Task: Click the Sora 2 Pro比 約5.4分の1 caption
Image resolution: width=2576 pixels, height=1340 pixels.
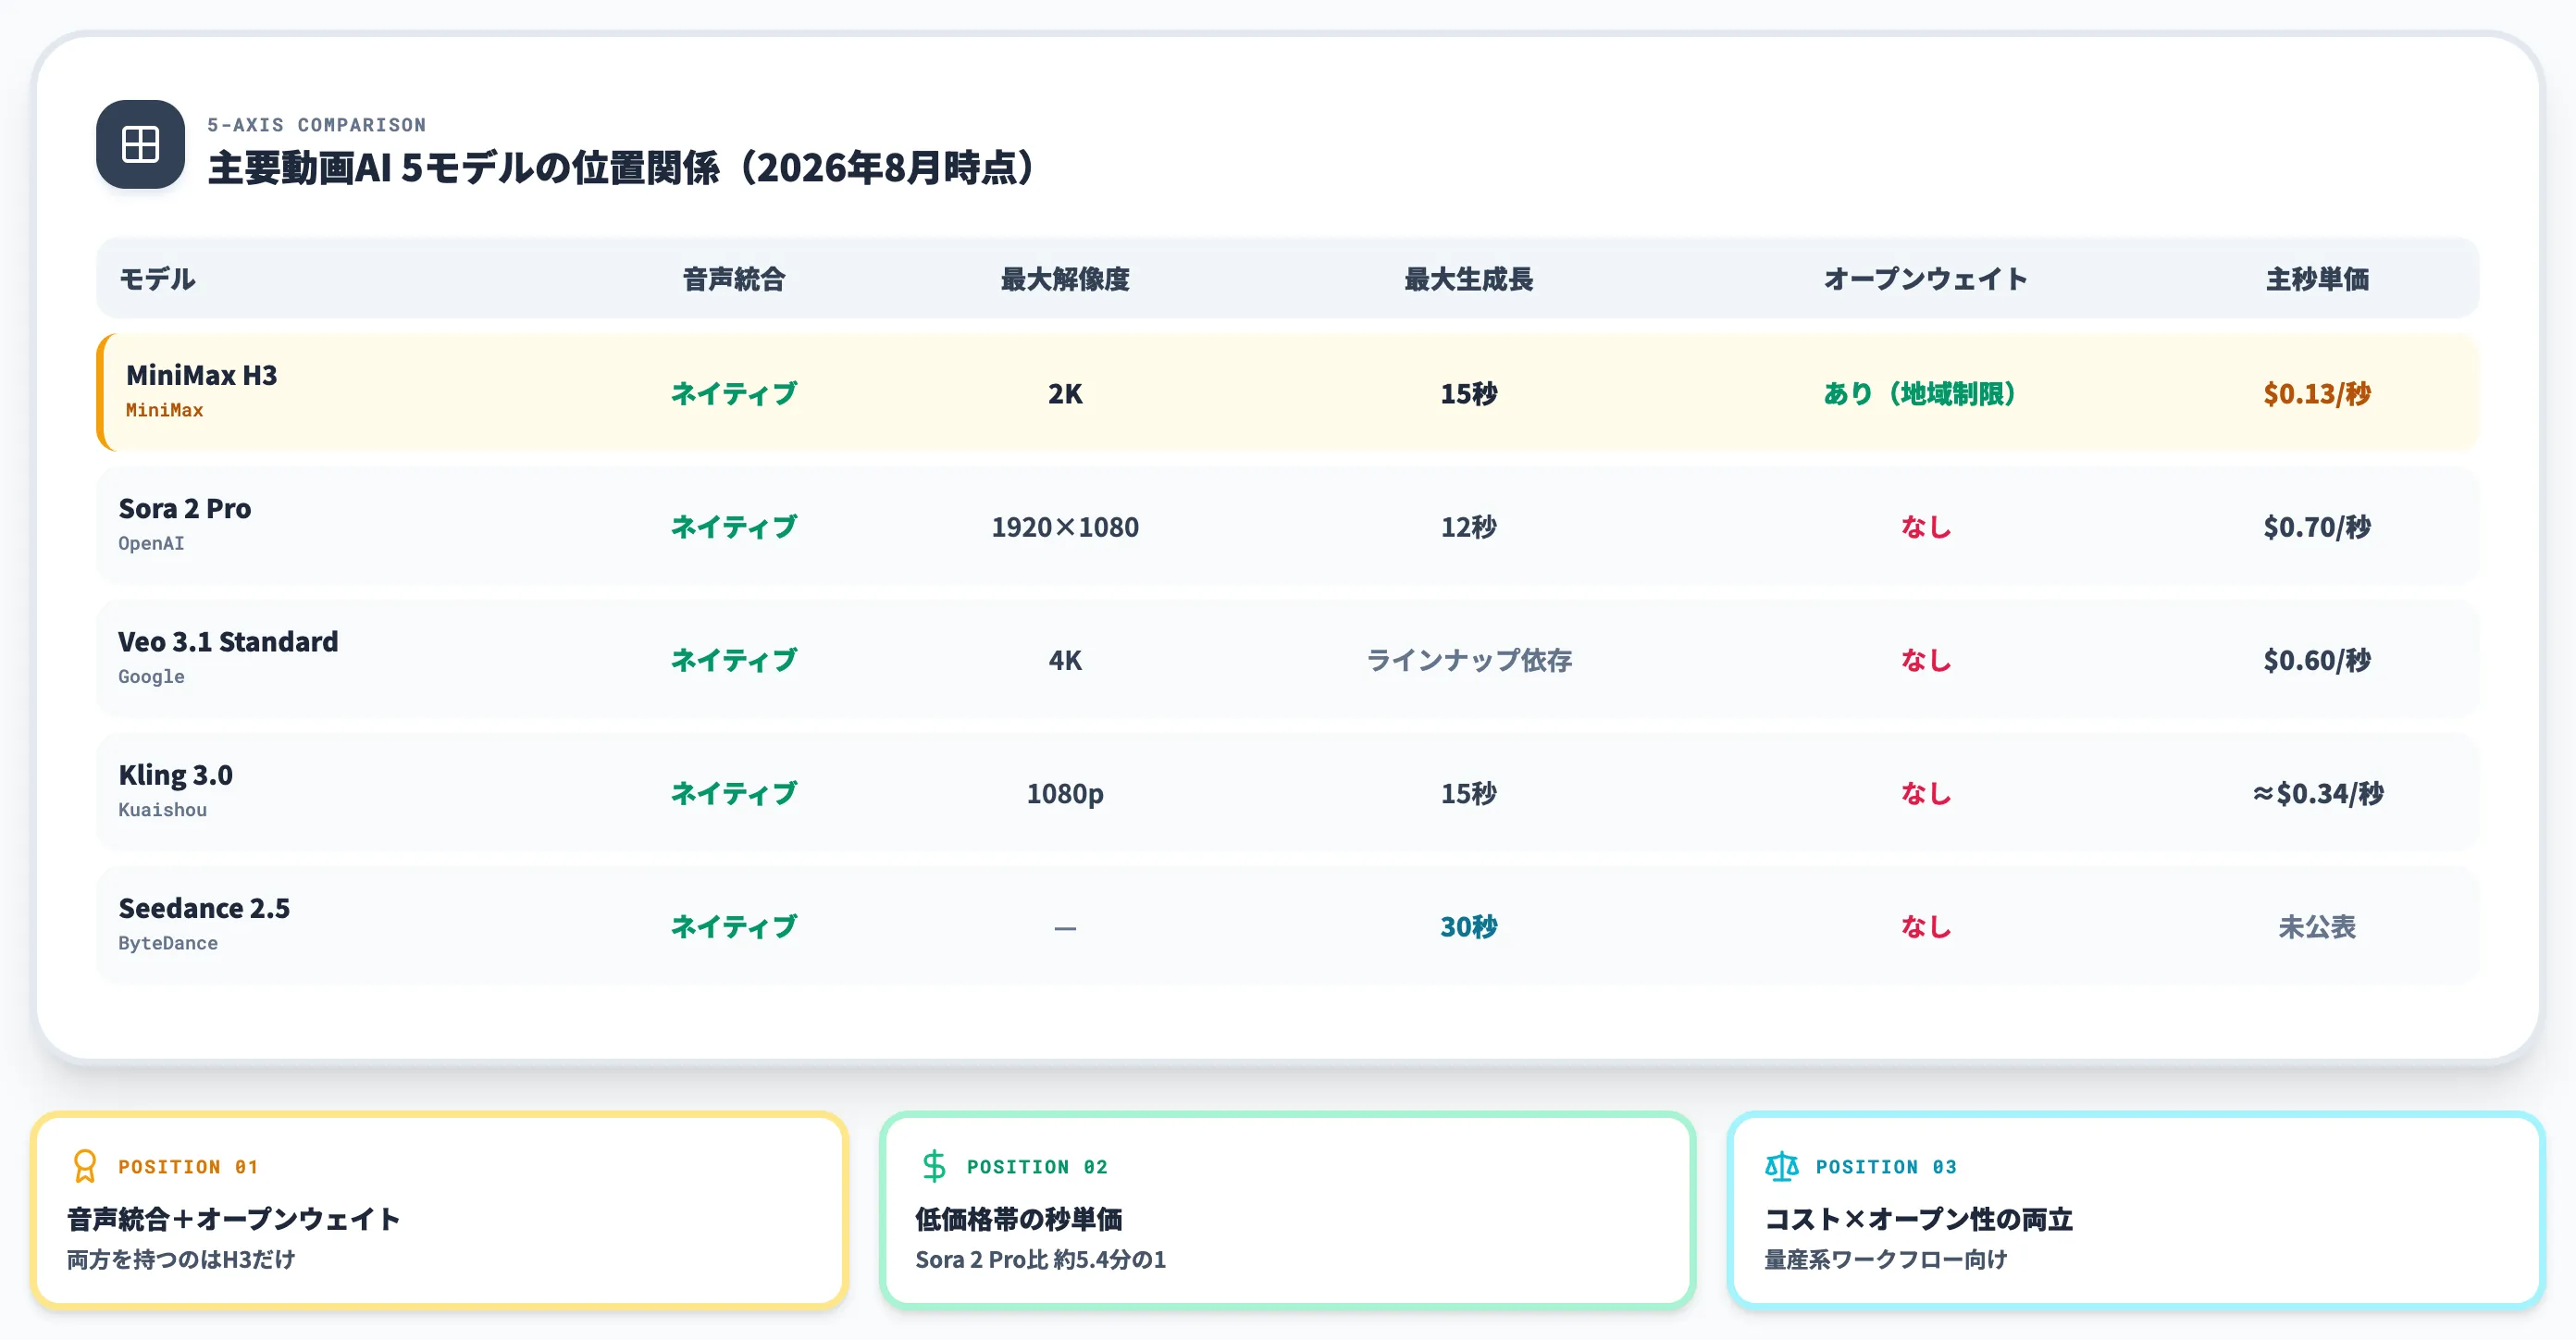Action: click(x=1041, y=1260)
